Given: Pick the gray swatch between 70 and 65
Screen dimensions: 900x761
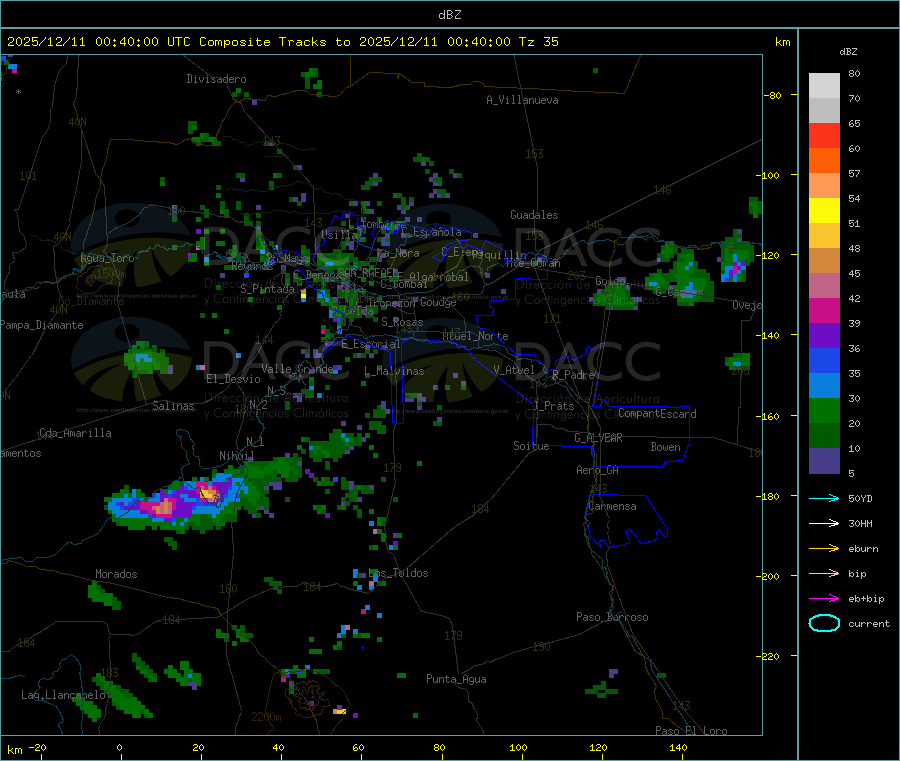Looking at the screenshot, I should click(x=824, y=111).
